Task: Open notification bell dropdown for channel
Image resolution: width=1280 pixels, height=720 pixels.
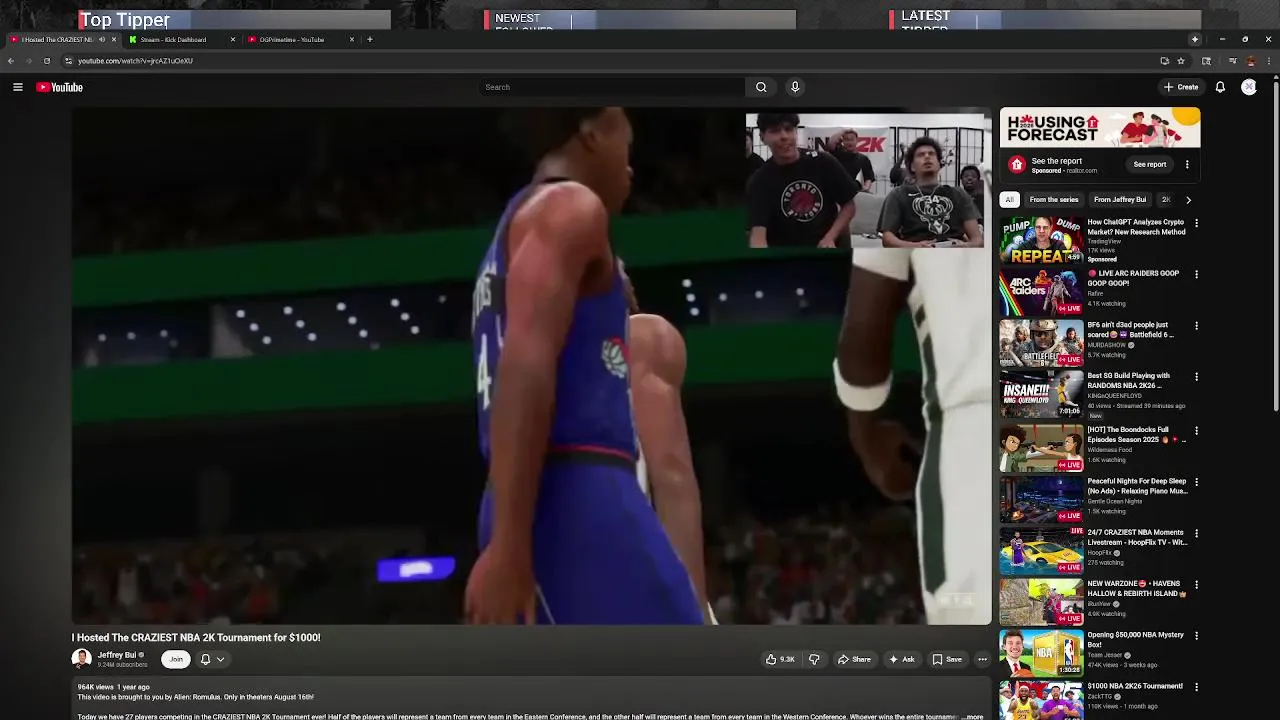Action: coord(211,659)
